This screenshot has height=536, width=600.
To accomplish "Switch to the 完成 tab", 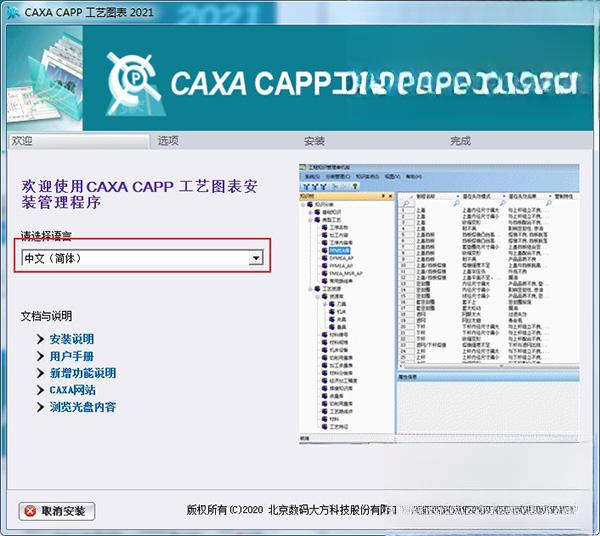I will pos(460,141).
